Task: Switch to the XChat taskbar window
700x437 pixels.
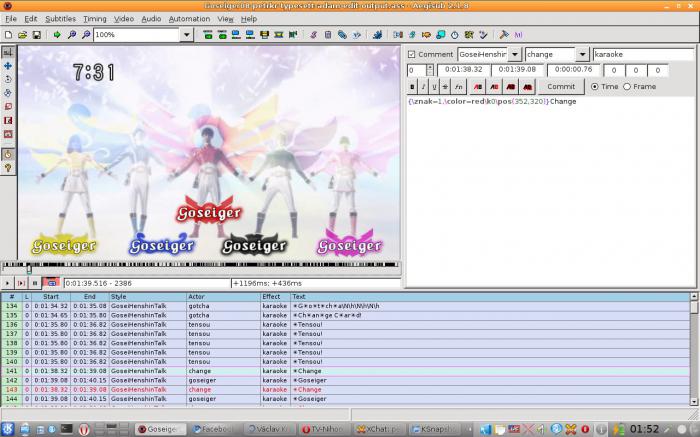Action: [379, 429]
